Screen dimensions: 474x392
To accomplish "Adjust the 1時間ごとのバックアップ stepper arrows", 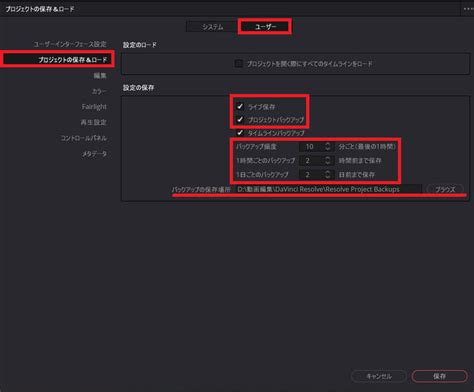I will [x=328, y=161].
